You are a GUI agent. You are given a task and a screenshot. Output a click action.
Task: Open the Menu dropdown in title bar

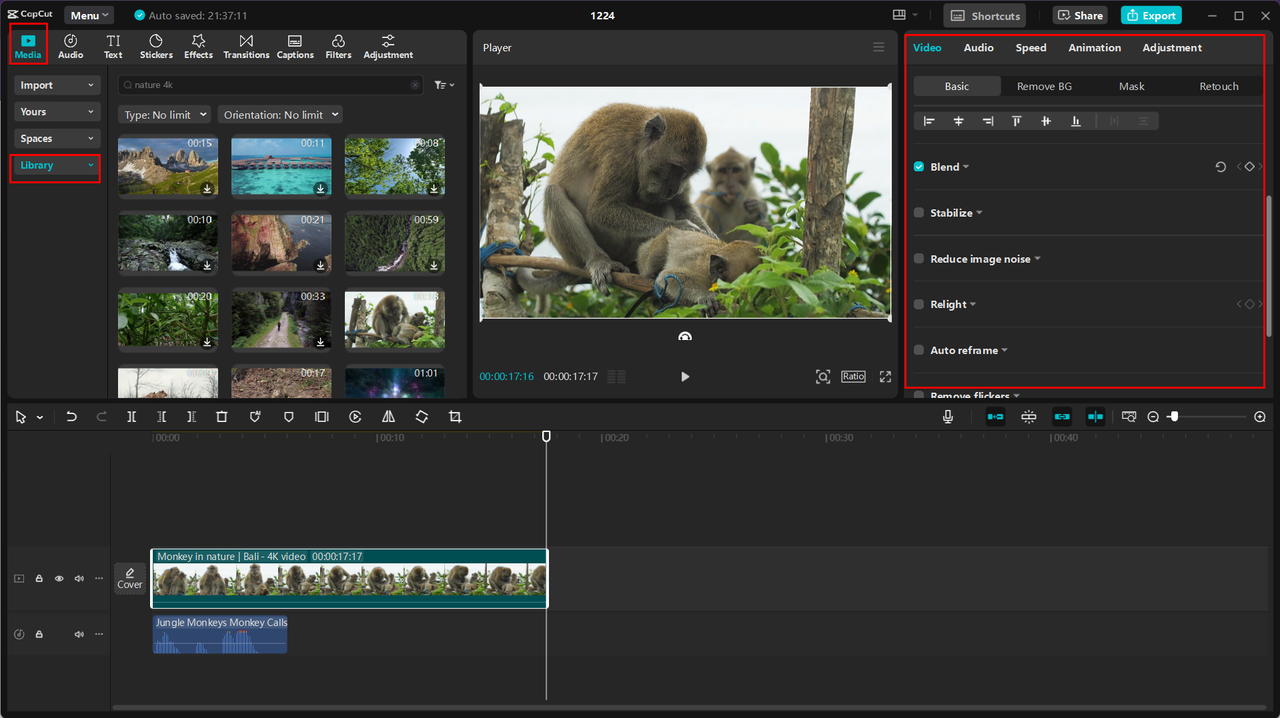(x=89, y=15)
